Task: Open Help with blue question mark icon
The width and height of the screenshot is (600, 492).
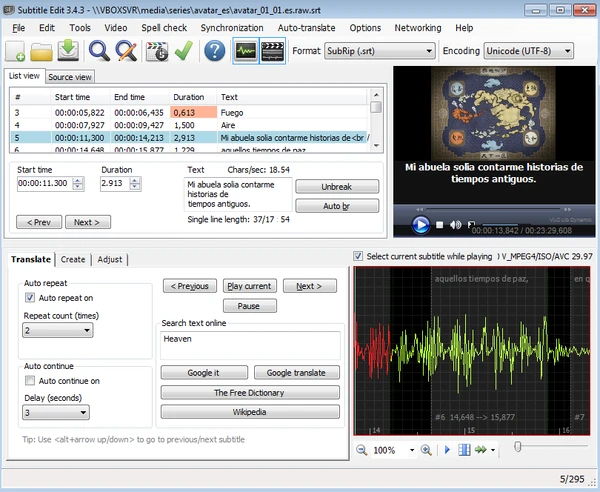Action: 213,50
